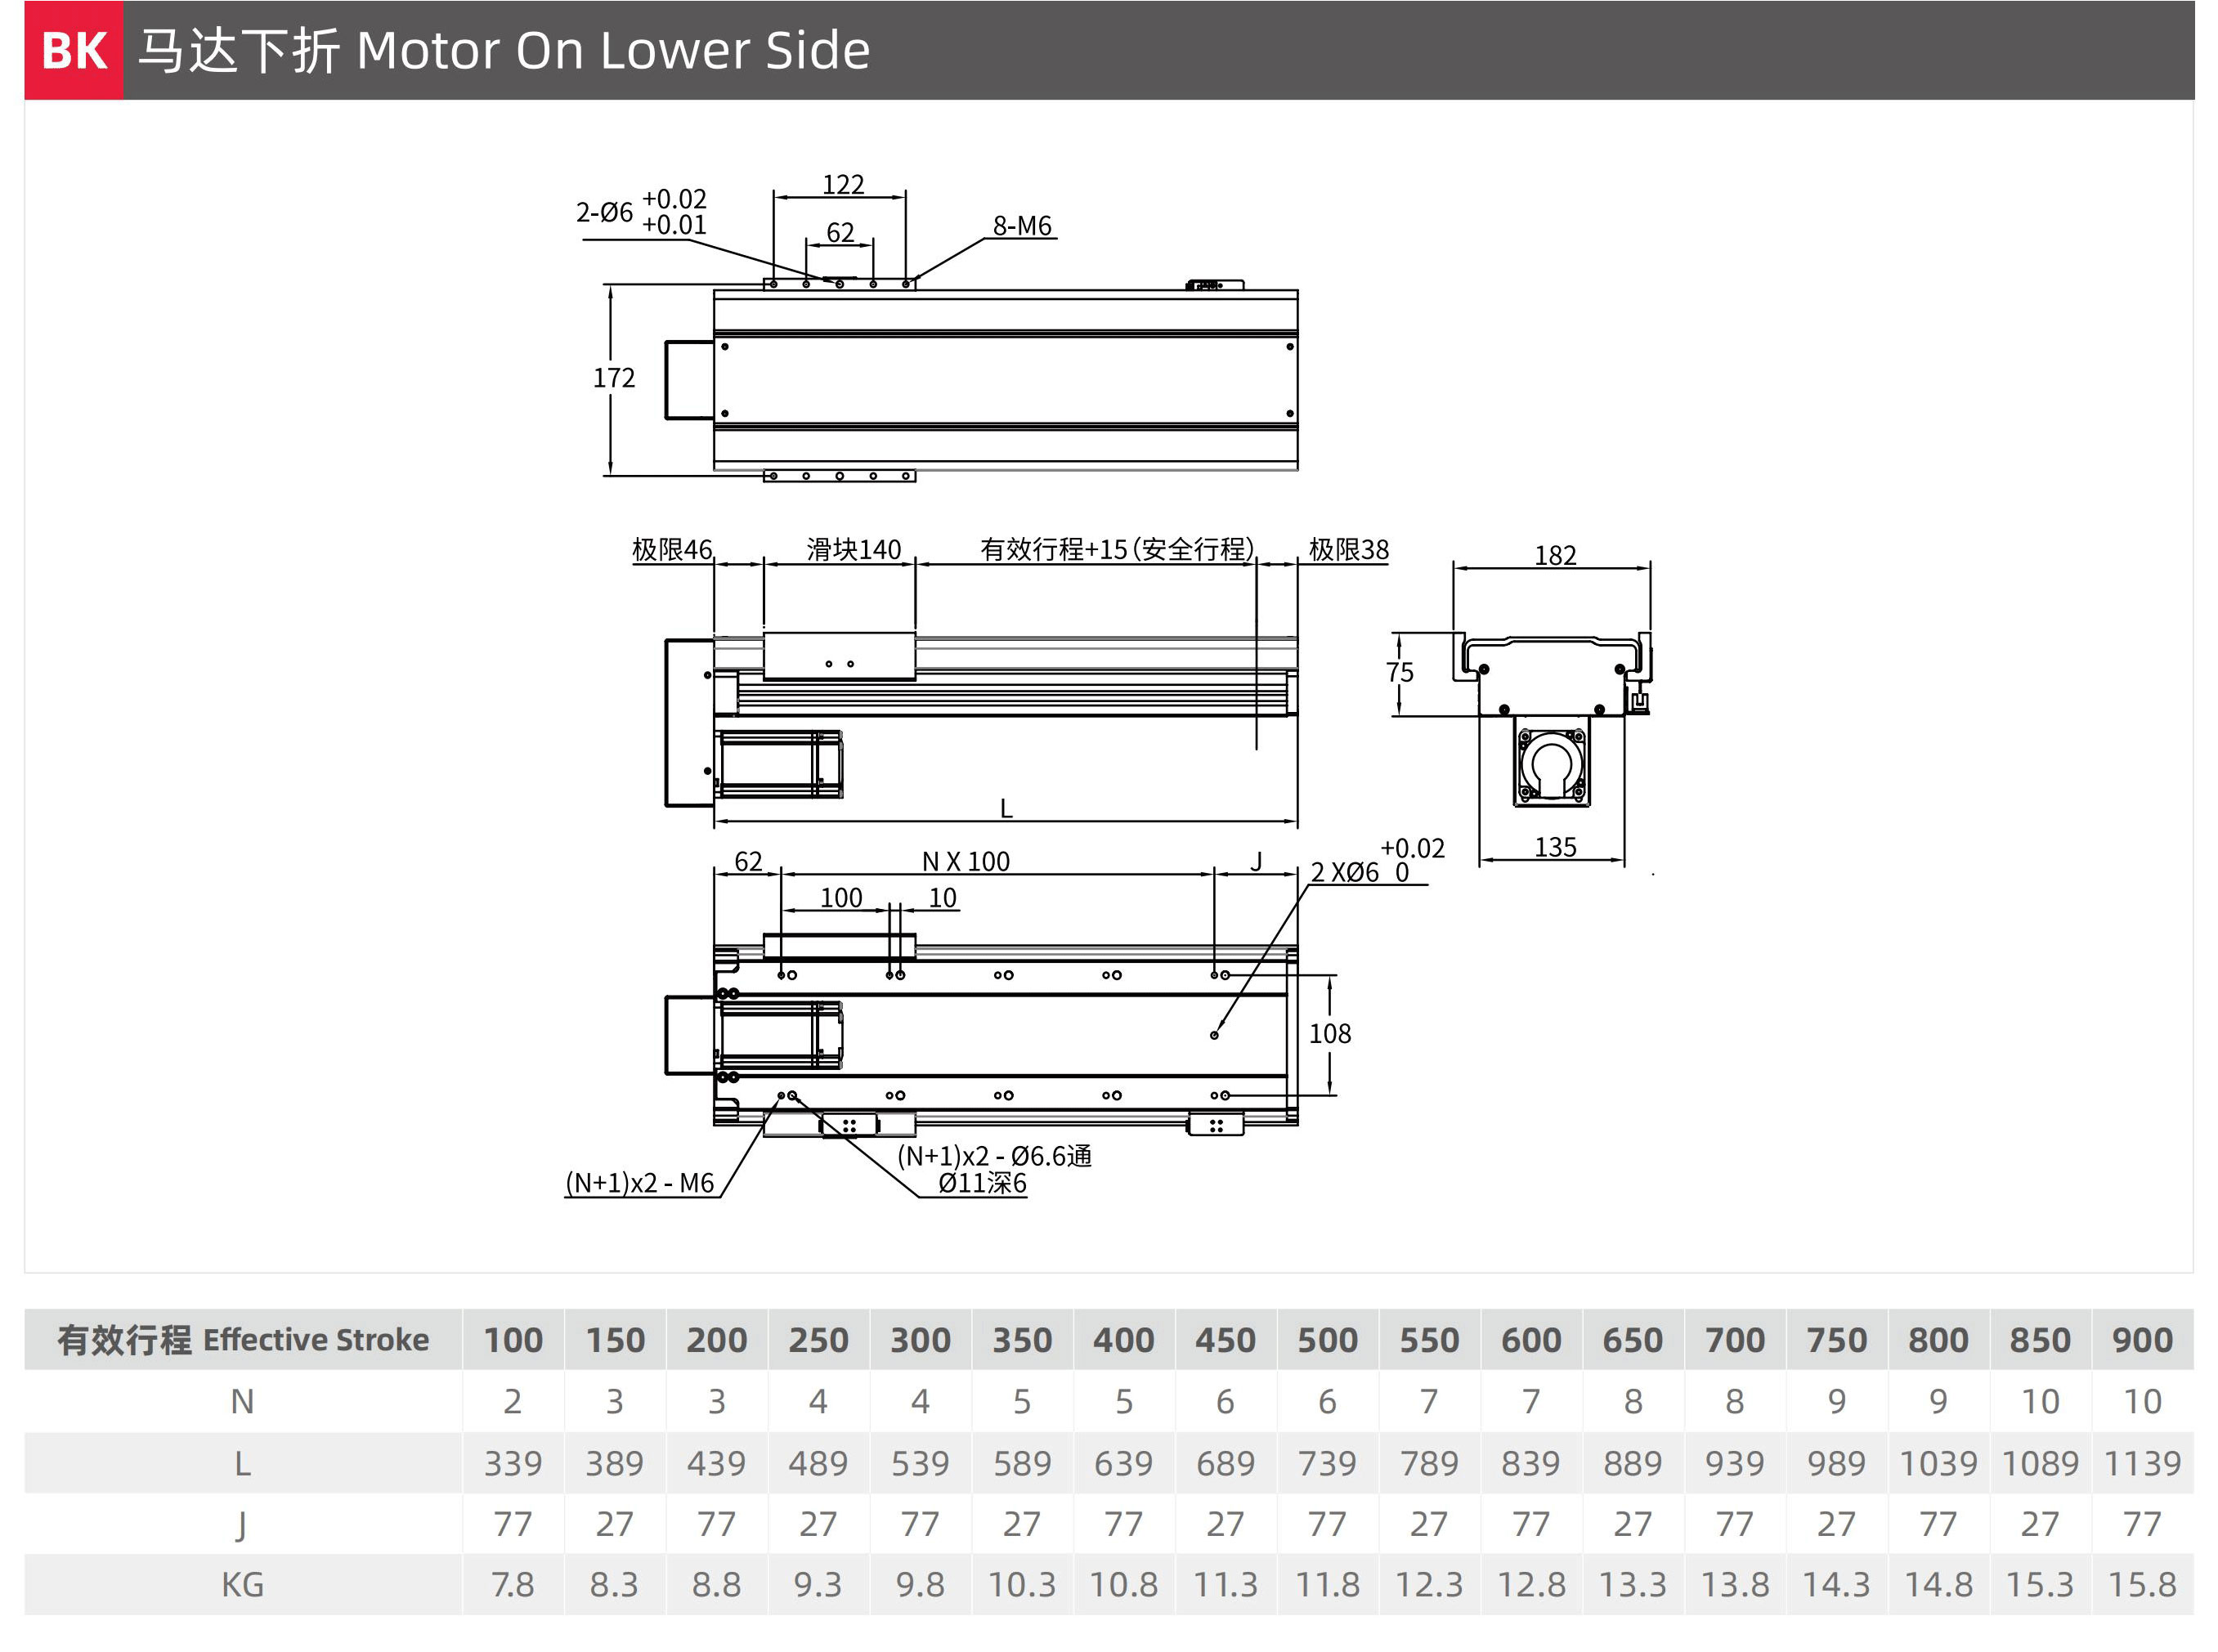
Task: Click the 2-Ø6 tolerance callout
Action: coord(641,212)
